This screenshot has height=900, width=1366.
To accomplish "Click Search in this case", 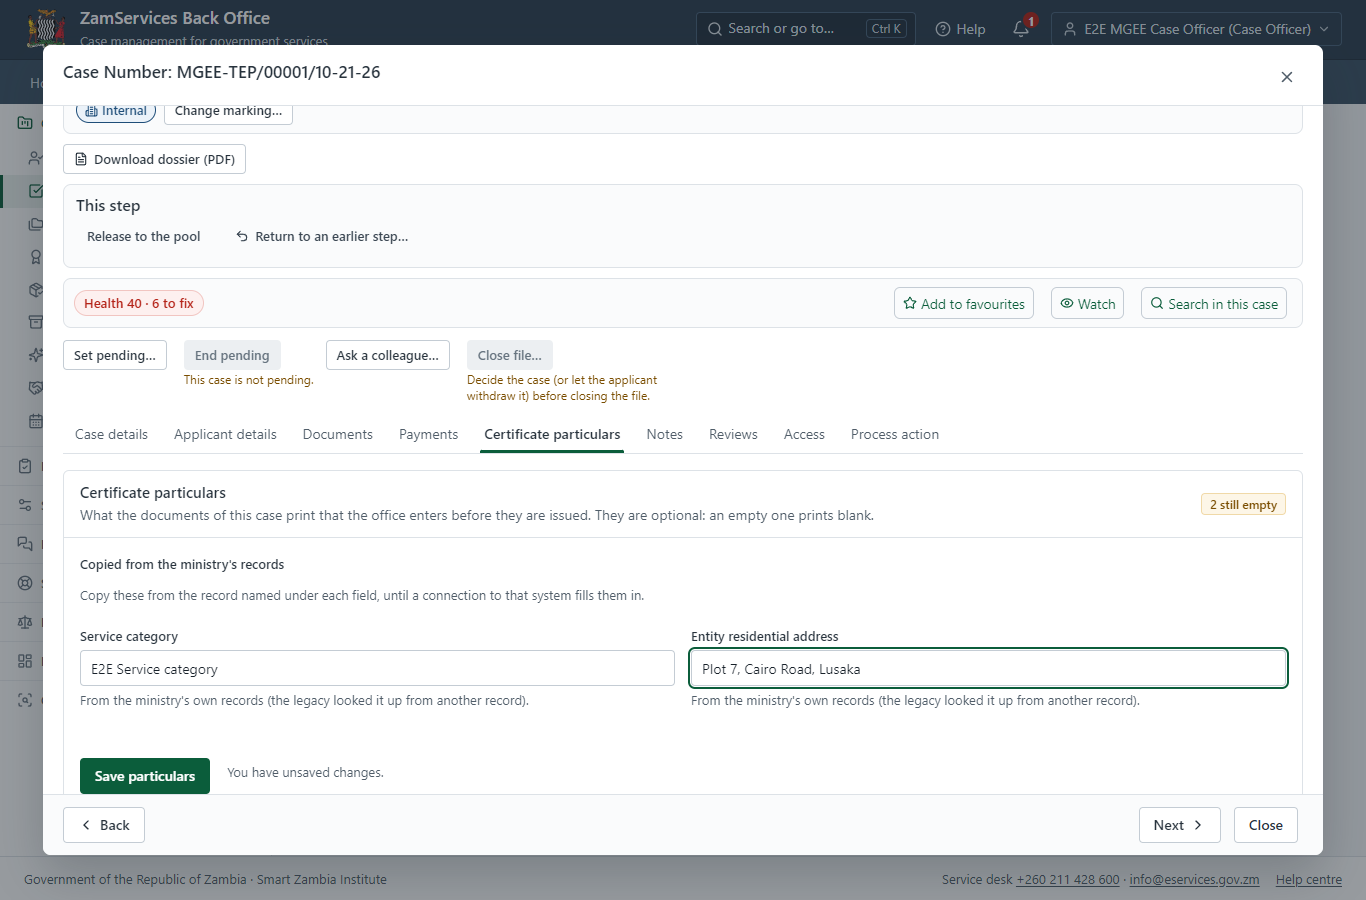I will [x=1214, y=304].
